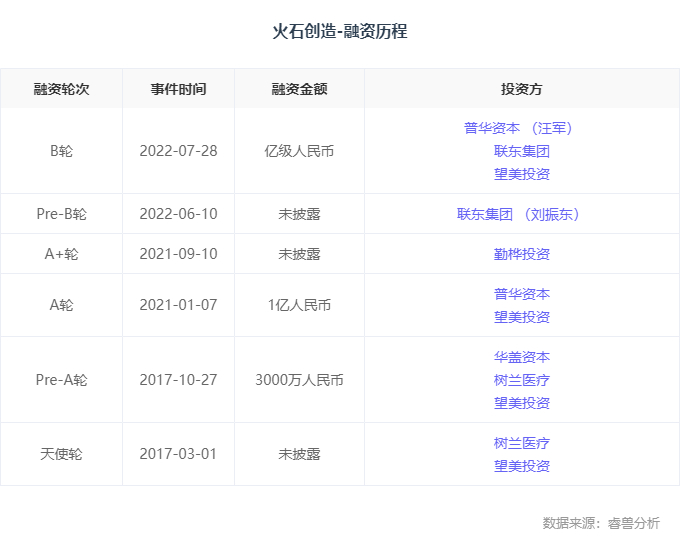This screenshot has width=680, height=559.
Task: Click the 事件时间 column header
Action: click(178, 89)
